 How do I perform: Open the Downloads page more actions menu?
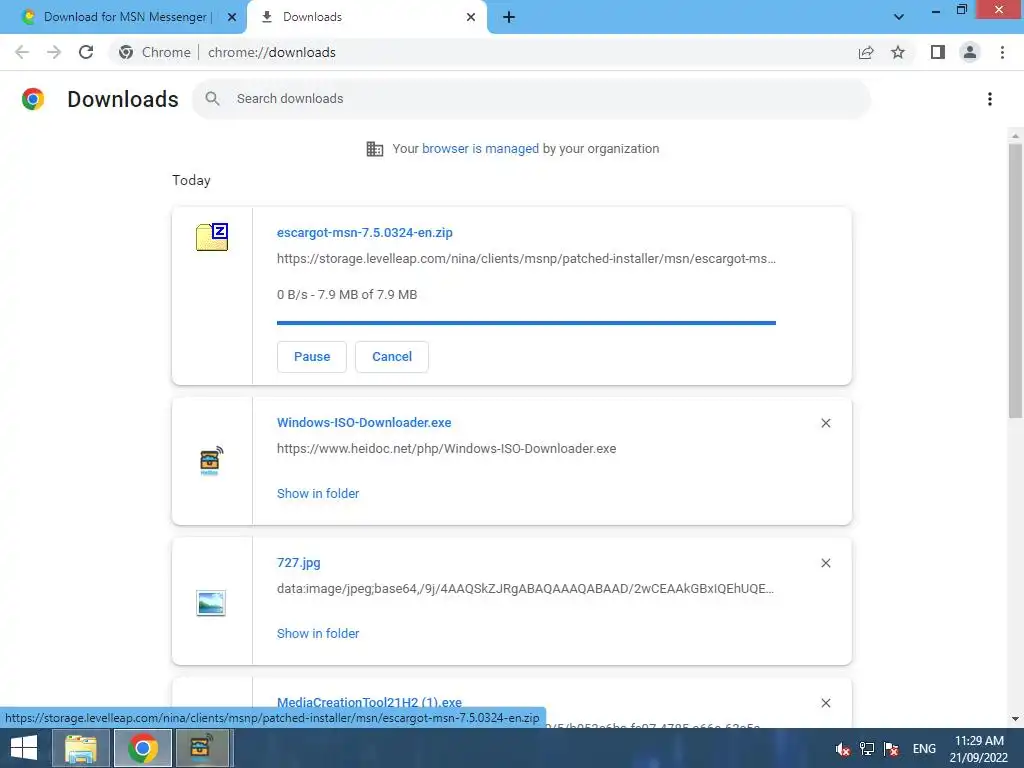pos(990,99)
